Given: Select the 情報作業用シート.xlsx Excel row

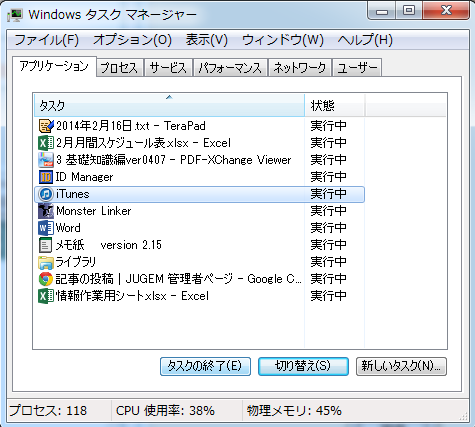Looking at the screenshot, I should (x=199, y=296).
